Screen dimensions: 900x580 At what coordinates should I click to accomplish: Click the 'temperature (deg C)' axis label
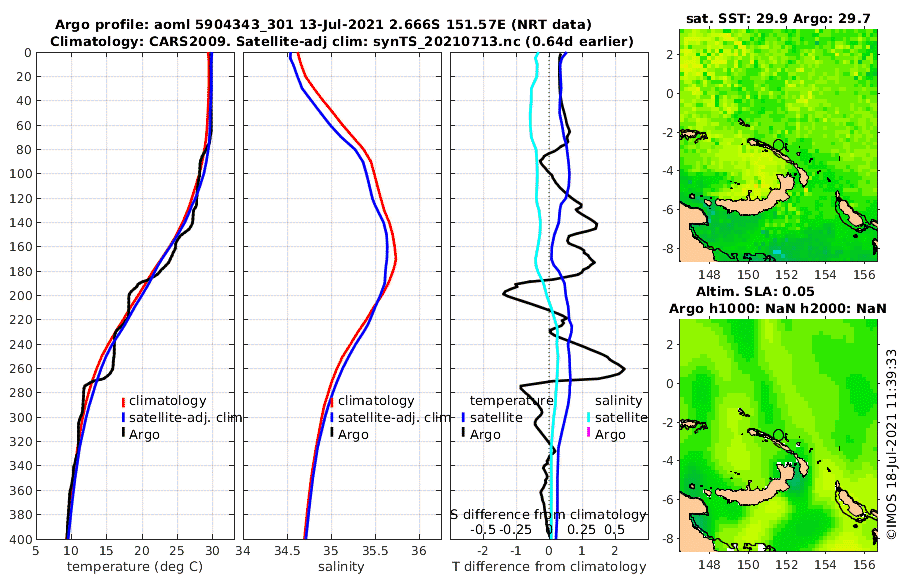click(135, 567)
